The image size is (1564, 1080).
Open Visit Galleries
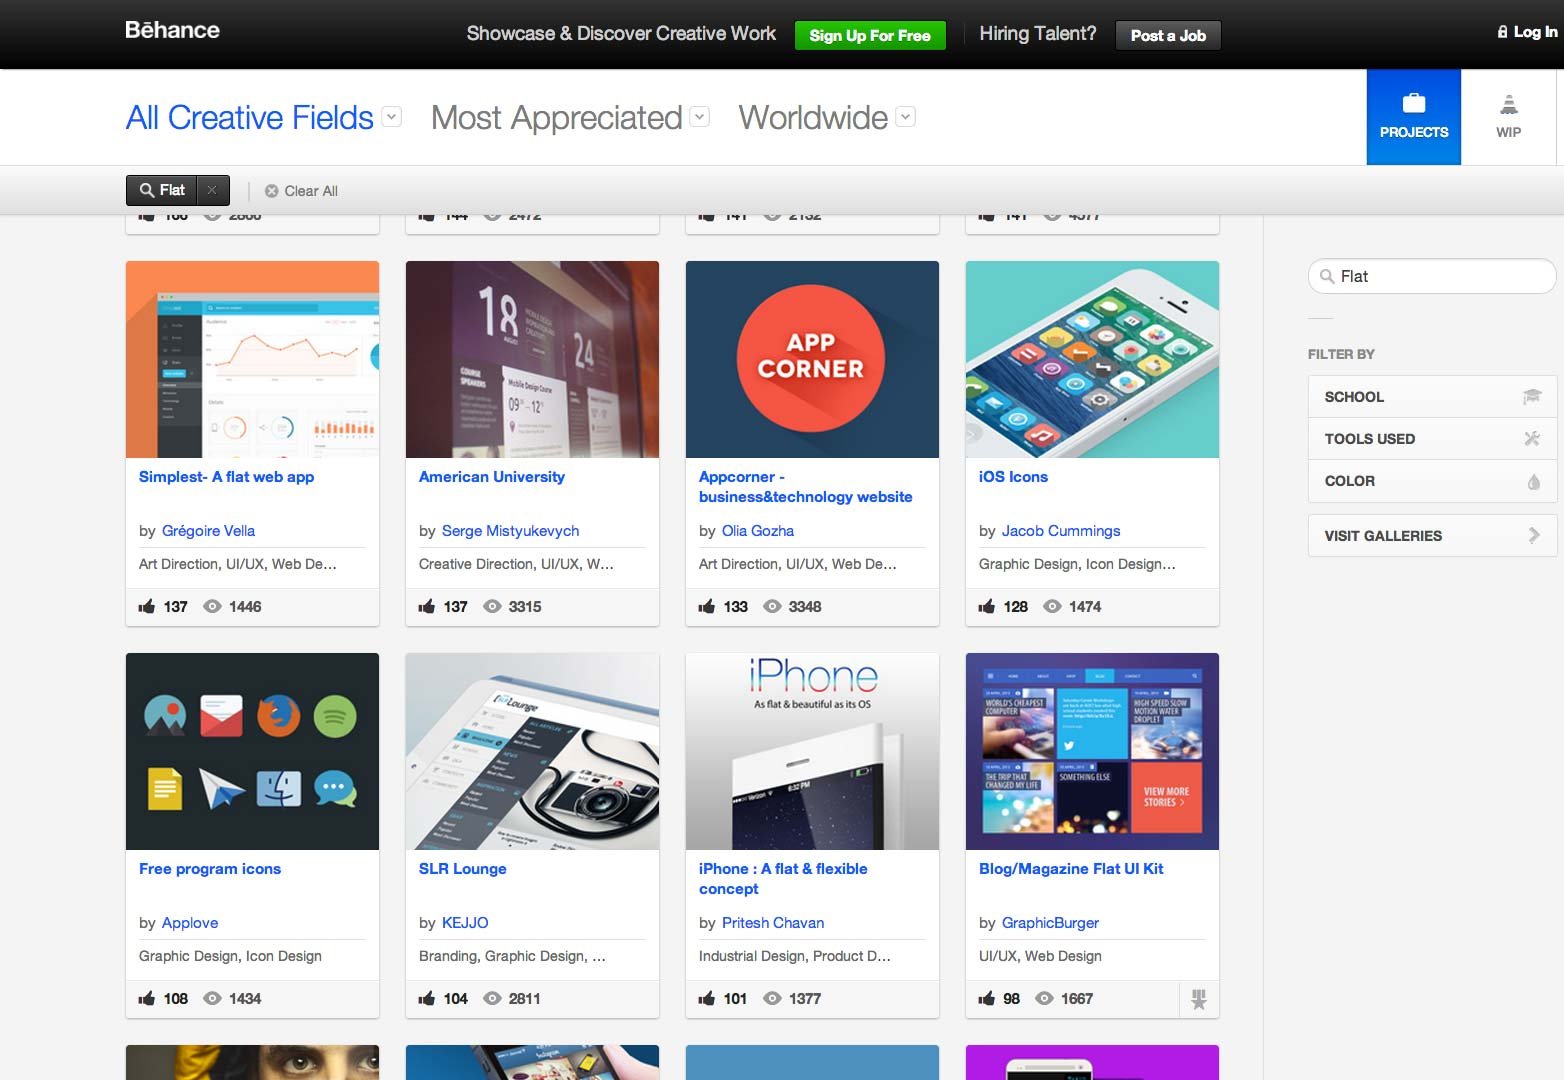click(x=1432, y=536)
